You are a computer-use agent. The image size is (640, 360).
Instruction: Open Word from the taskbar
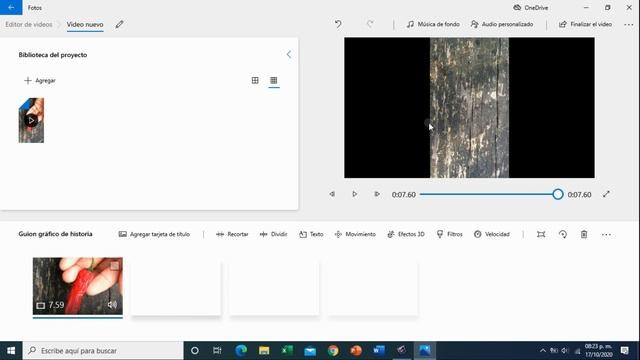click(x=379, y=351)
